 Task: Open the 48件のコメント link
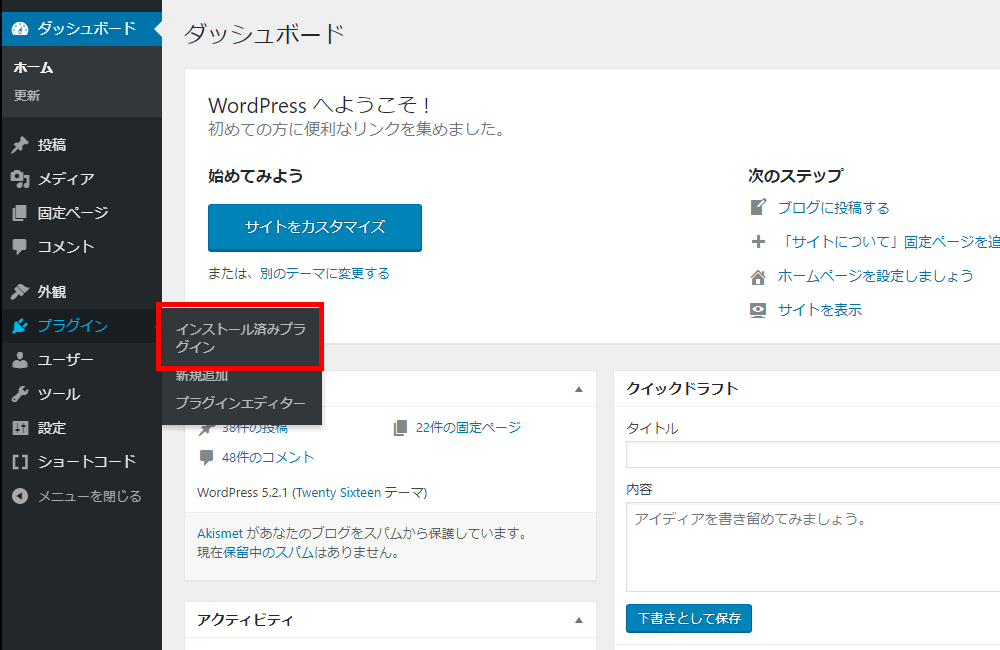click(267, 457)
